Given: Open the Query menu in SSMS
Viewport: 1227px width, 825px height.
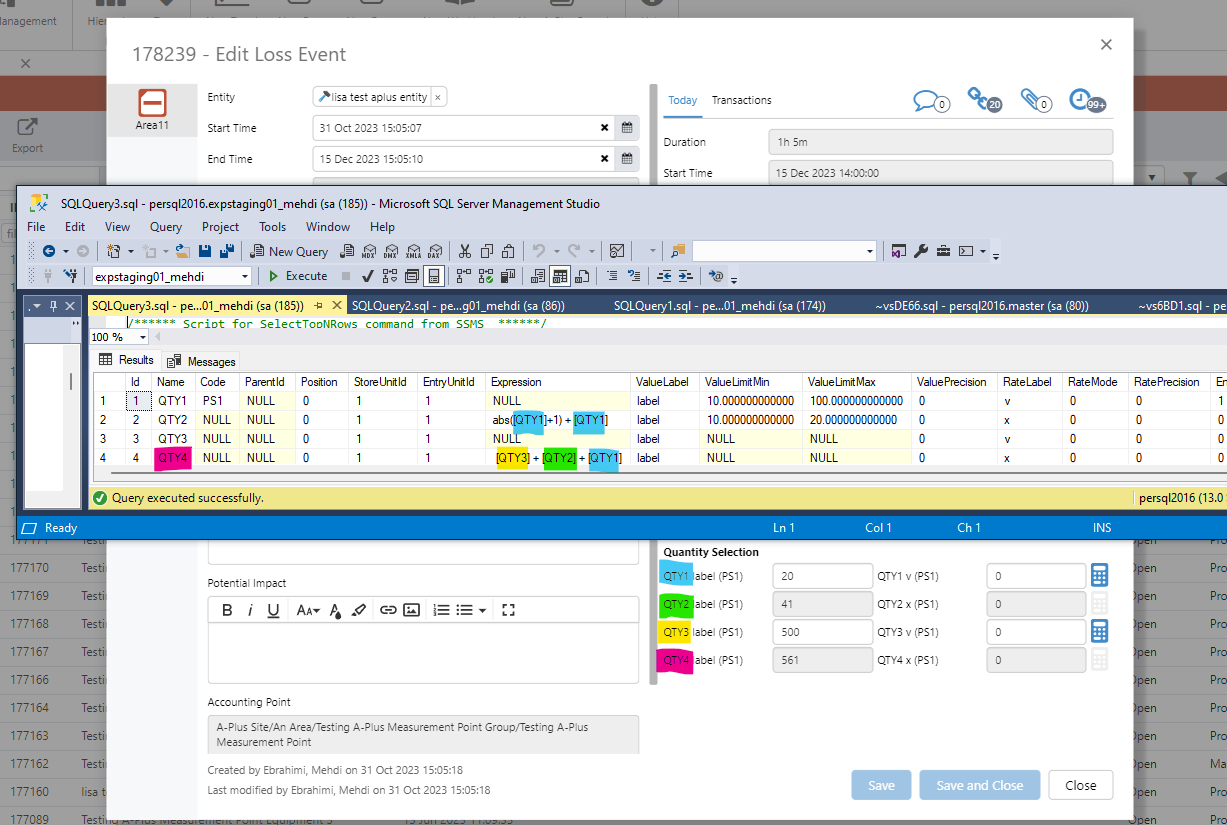Looking at the screenshot, I should pos(163,227).
